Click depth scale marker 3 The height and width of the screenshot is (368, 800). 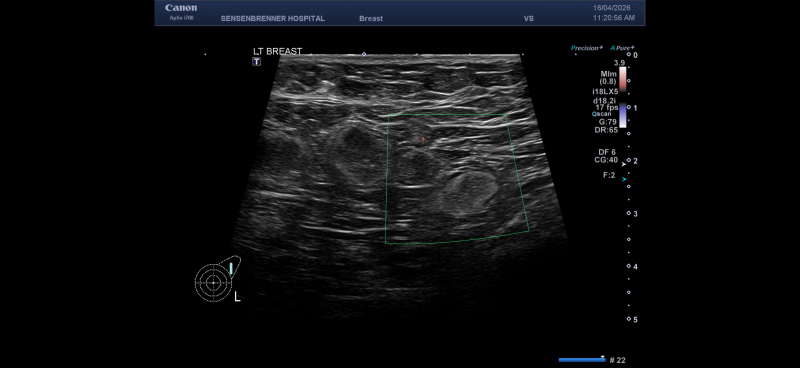[635, 214]
